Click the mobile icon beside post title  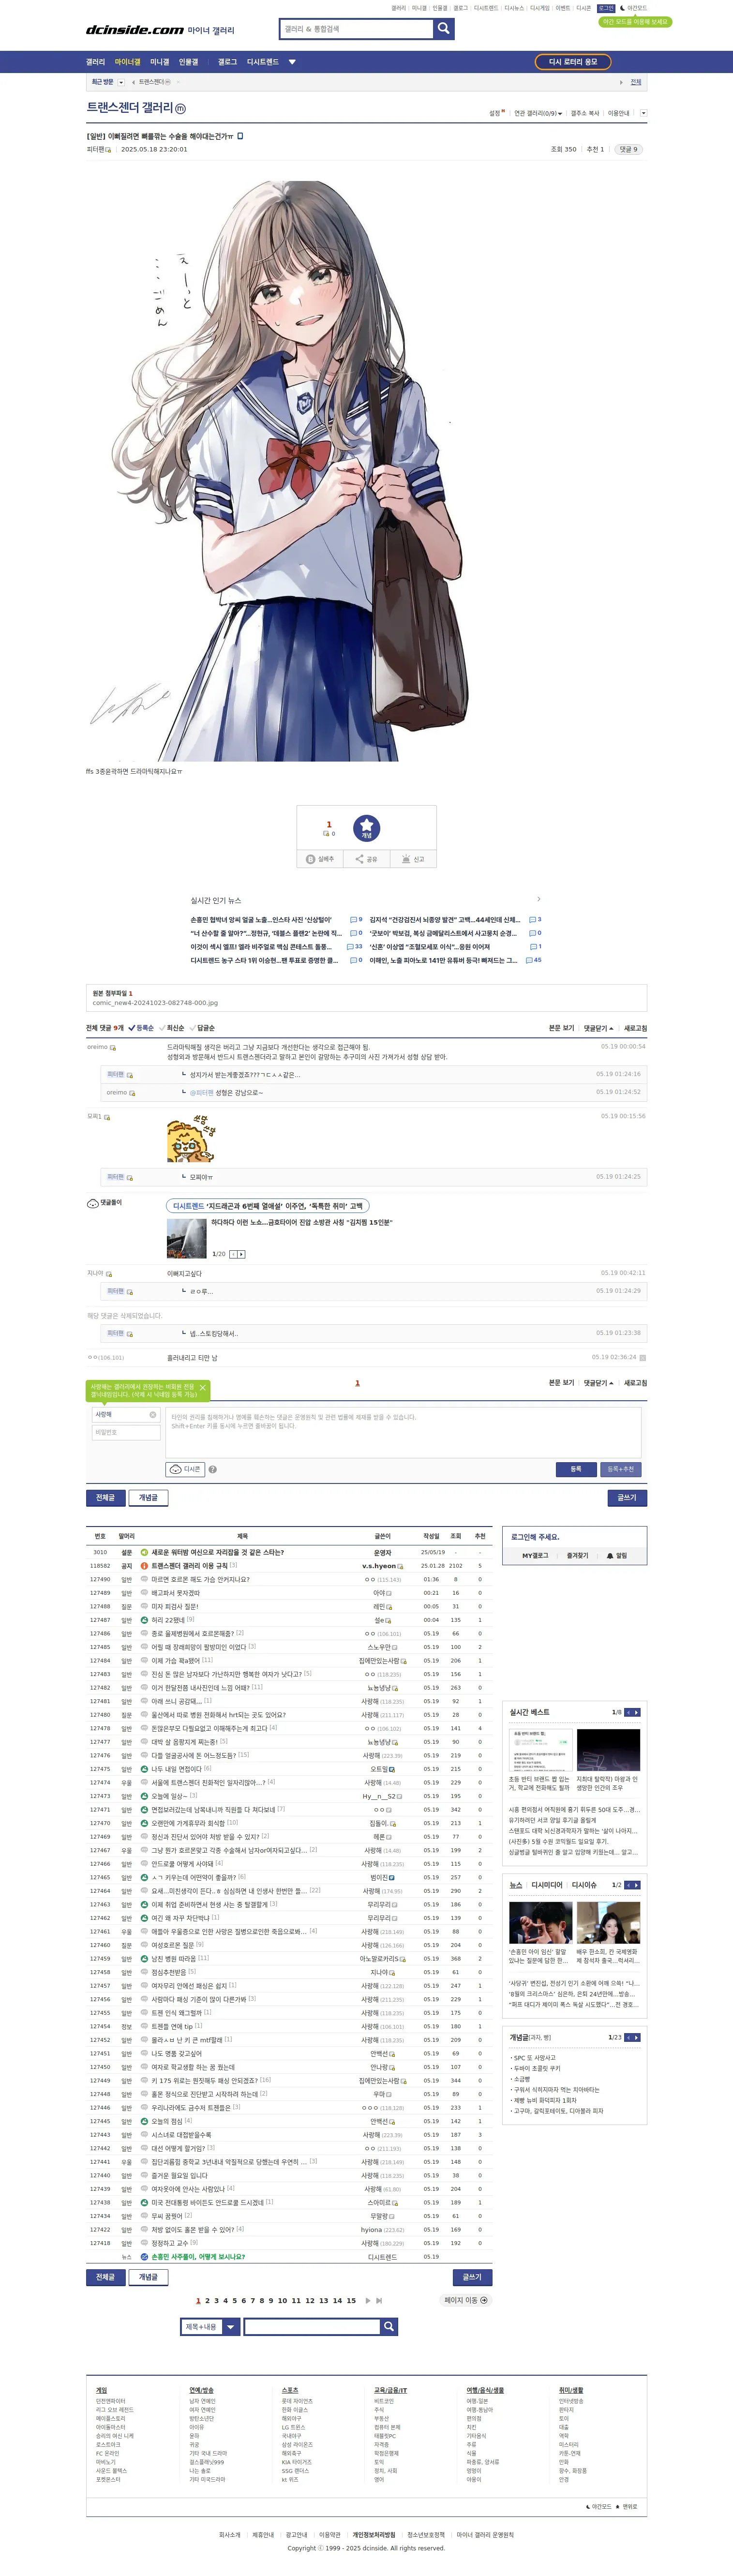(240, 136)
